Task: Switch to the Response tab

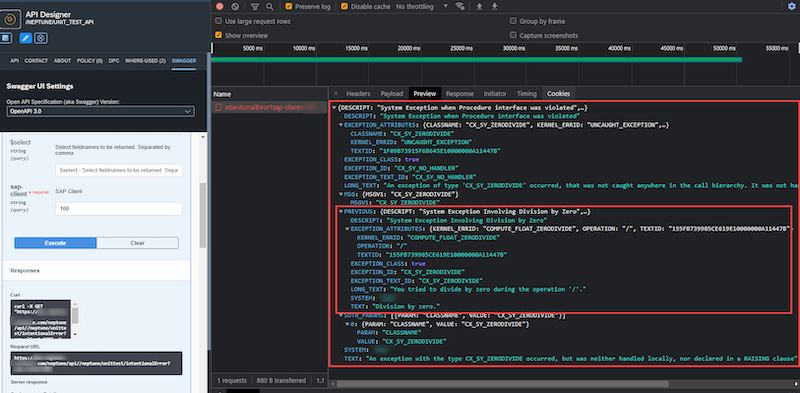Action: point(460,93)
